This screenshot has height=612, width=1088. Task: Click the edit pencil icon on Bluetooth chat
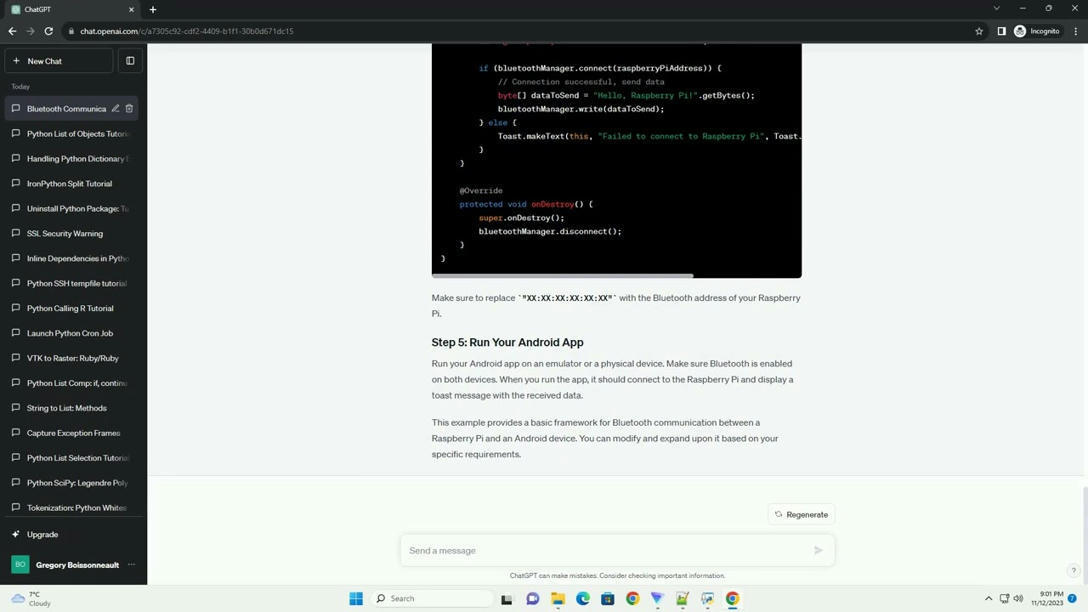115,109
